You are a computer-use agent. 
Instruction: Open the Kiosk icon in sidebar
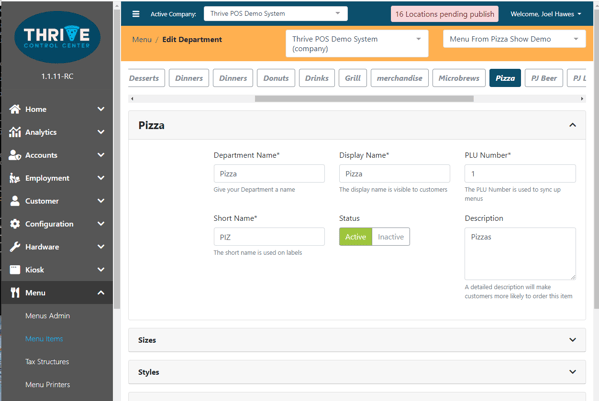pos(15,270)
